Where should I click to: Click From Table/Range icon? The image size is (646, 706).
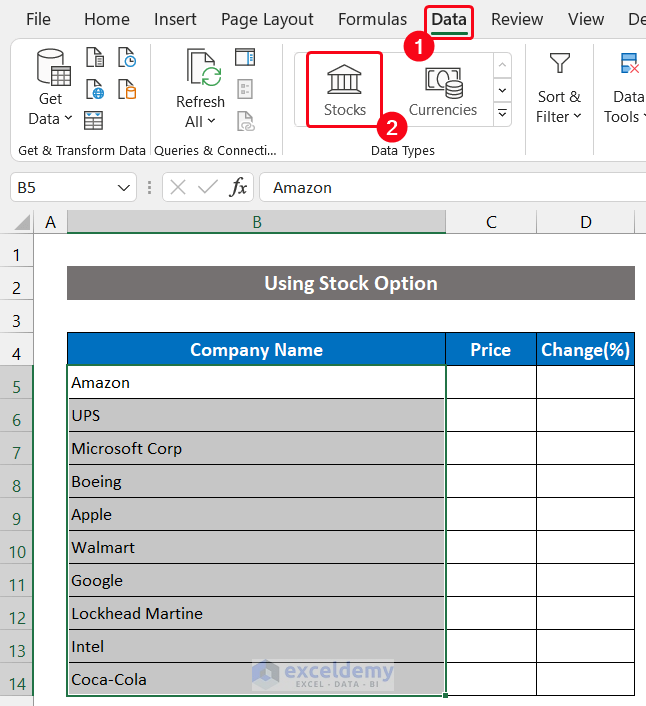pyautogui.click(x=94, y=121)
